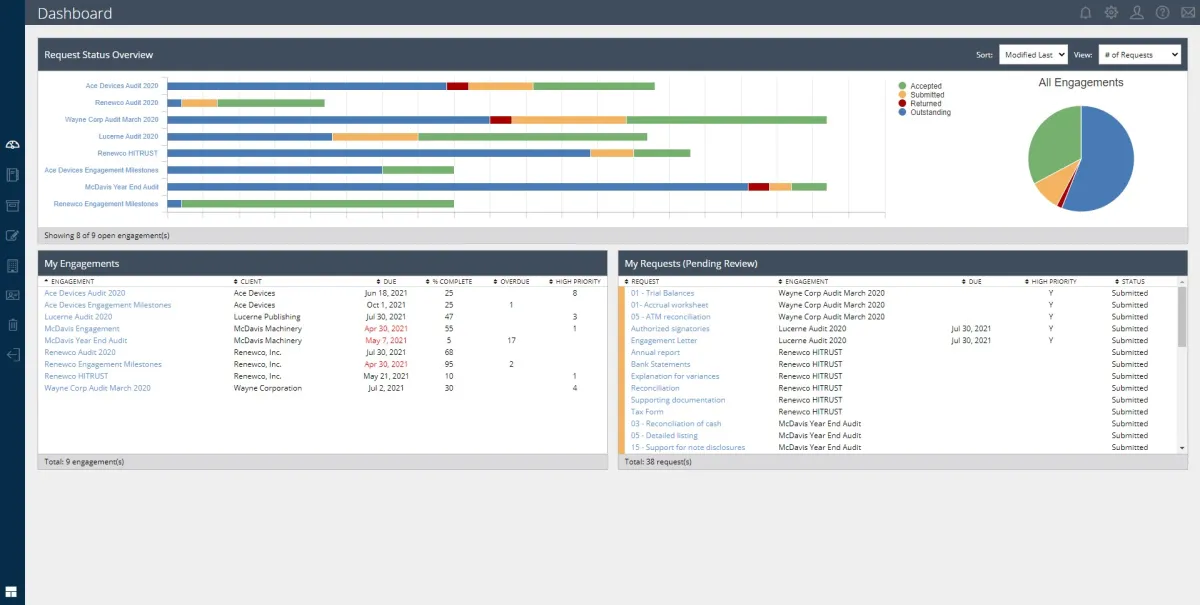The image size is (1200, 605).
Task: Click blue Outstanding bar for McDavis Year End Audit
Action: 457,187
